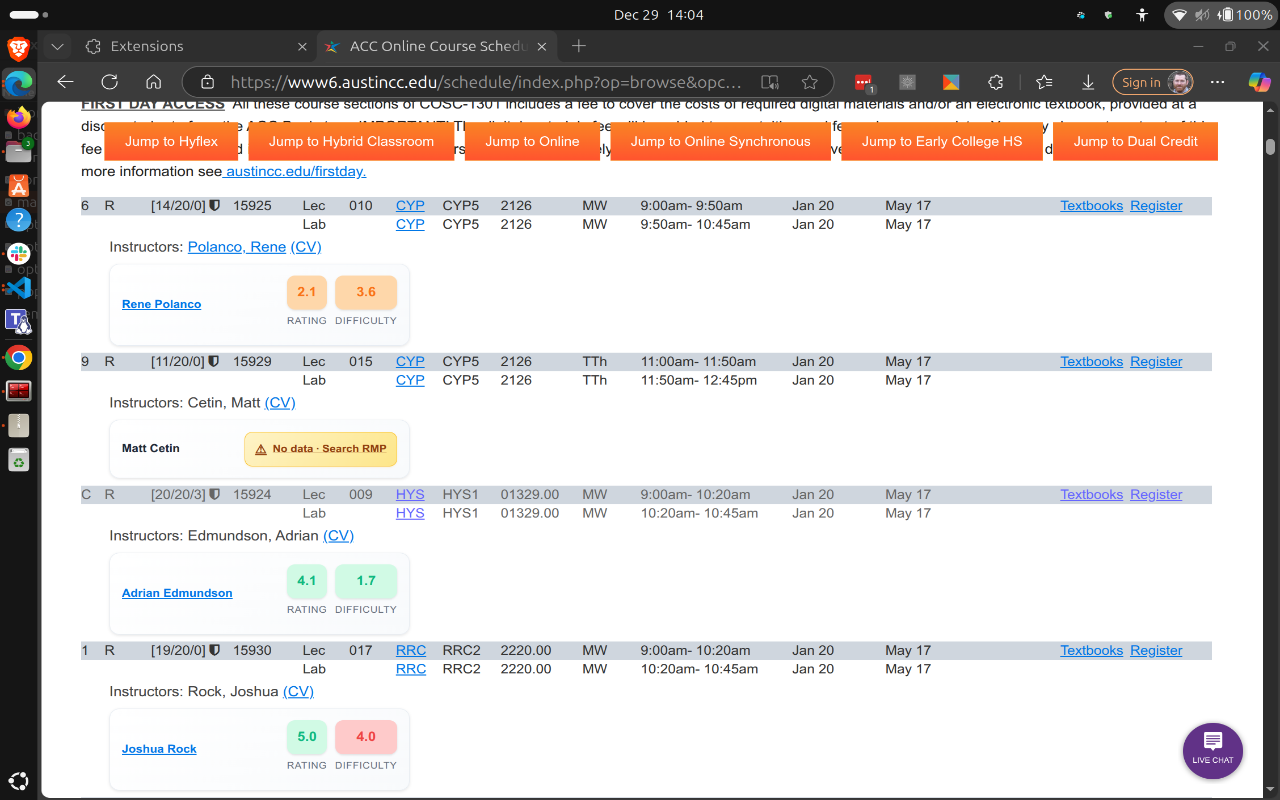Switch to the Extensions tab
The width and height of the screenshot is (1280, 800).
(x=195, y=46)
